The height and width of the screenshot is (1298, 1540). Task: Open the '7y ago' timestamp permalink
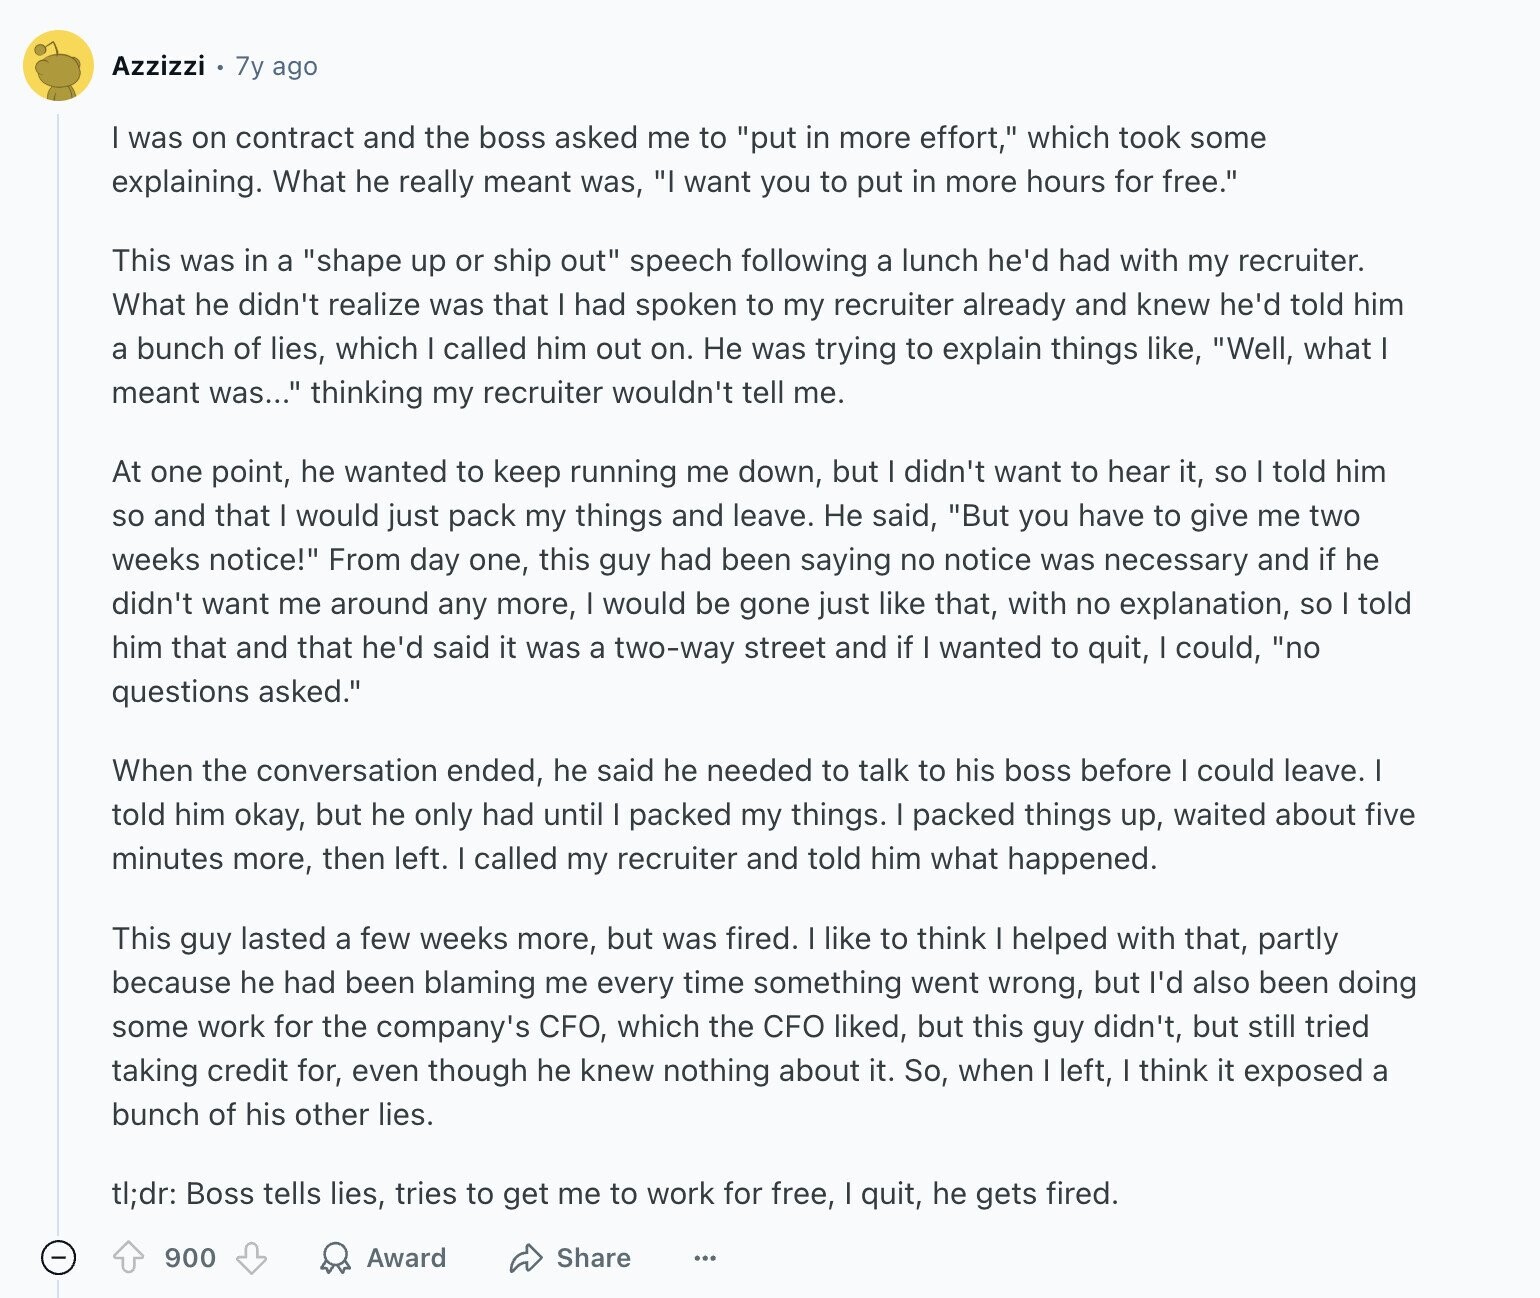point(276,66)
